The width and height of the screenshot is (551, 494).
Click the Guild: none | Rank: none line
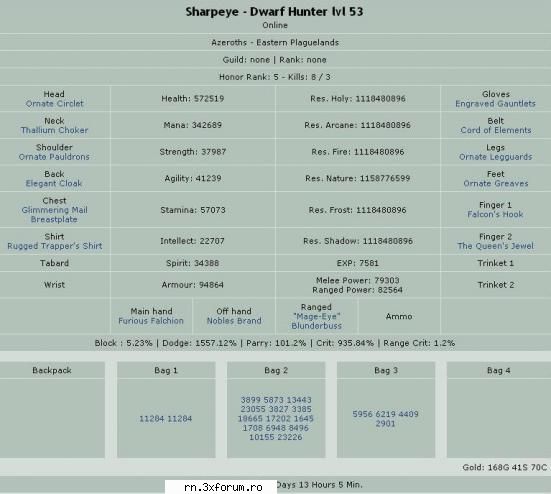pos(274,60)
